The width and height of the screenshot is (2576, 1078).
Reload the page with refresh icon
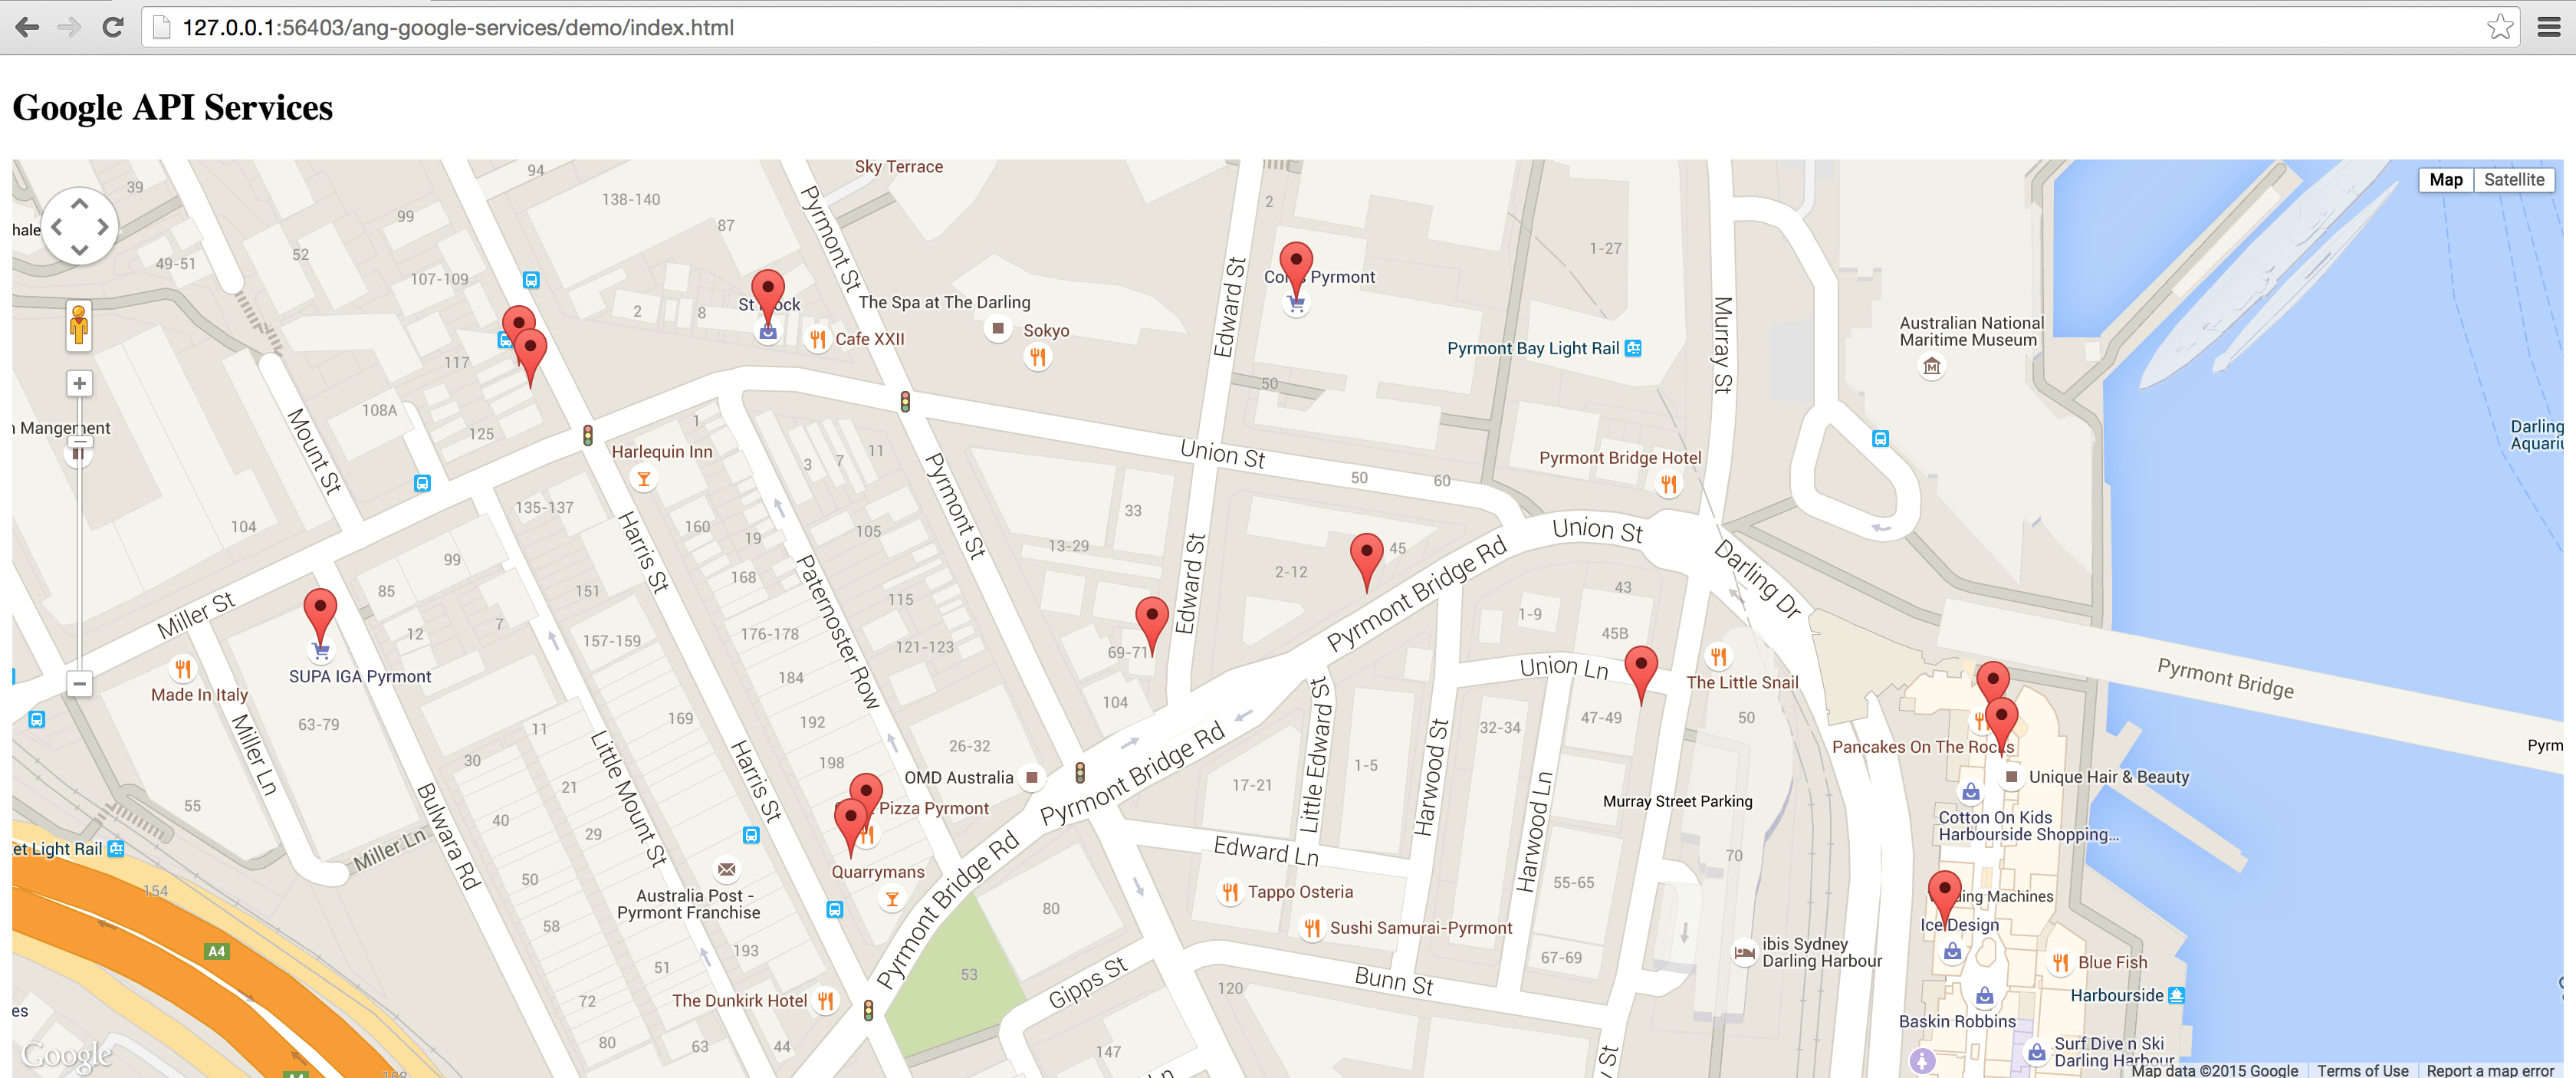click(113, 27)
